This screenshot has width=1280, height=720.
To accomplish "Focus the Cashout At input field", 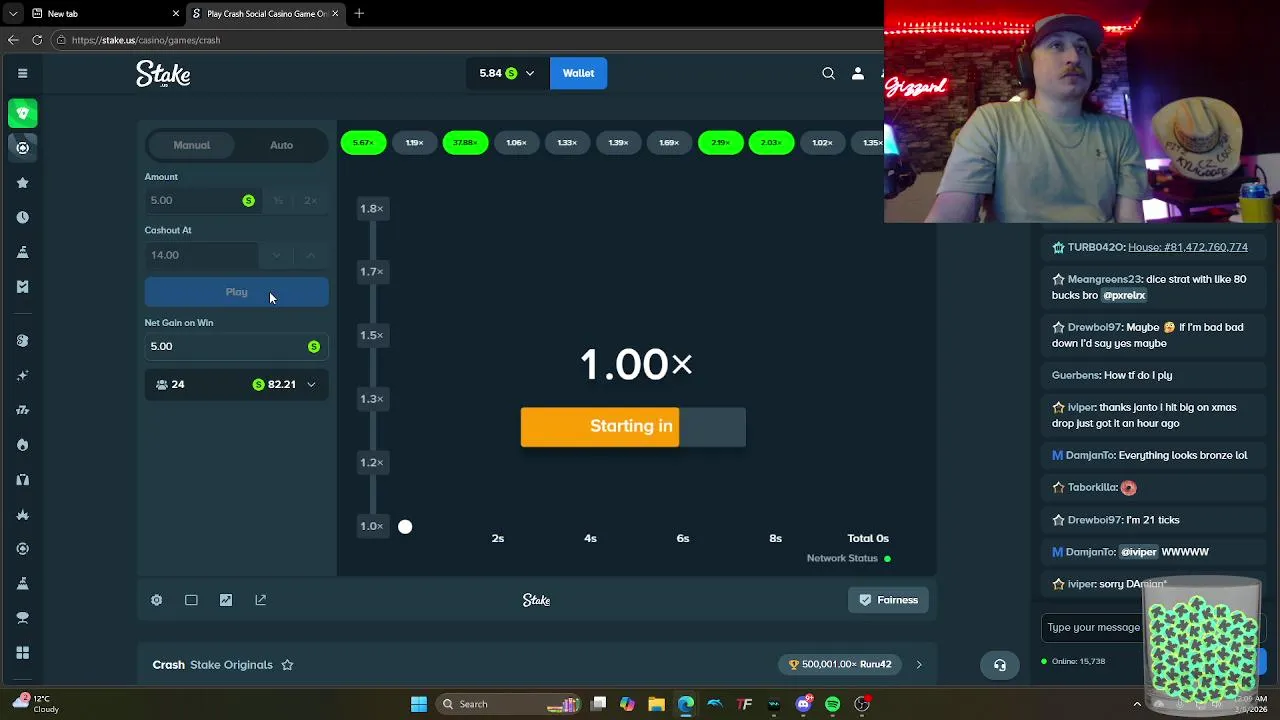I will tap(201, 255).
